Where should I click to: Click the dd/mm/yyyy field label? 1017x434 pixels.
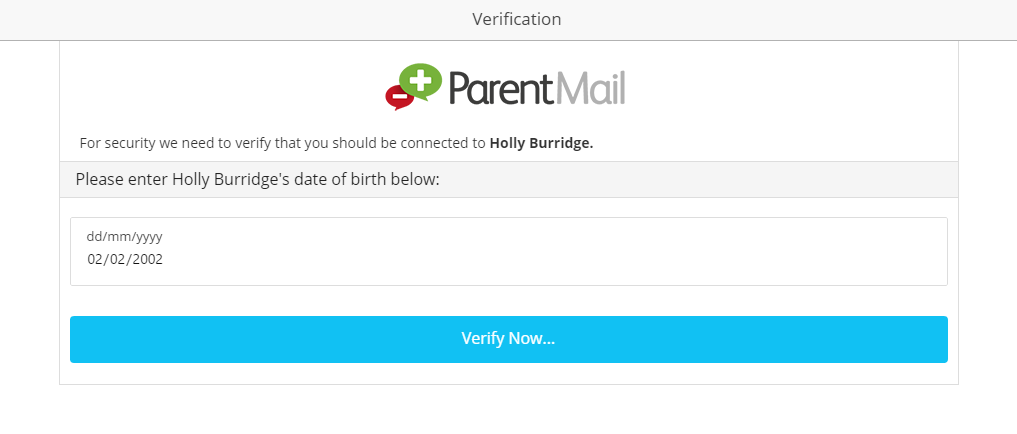pos(124,237)
